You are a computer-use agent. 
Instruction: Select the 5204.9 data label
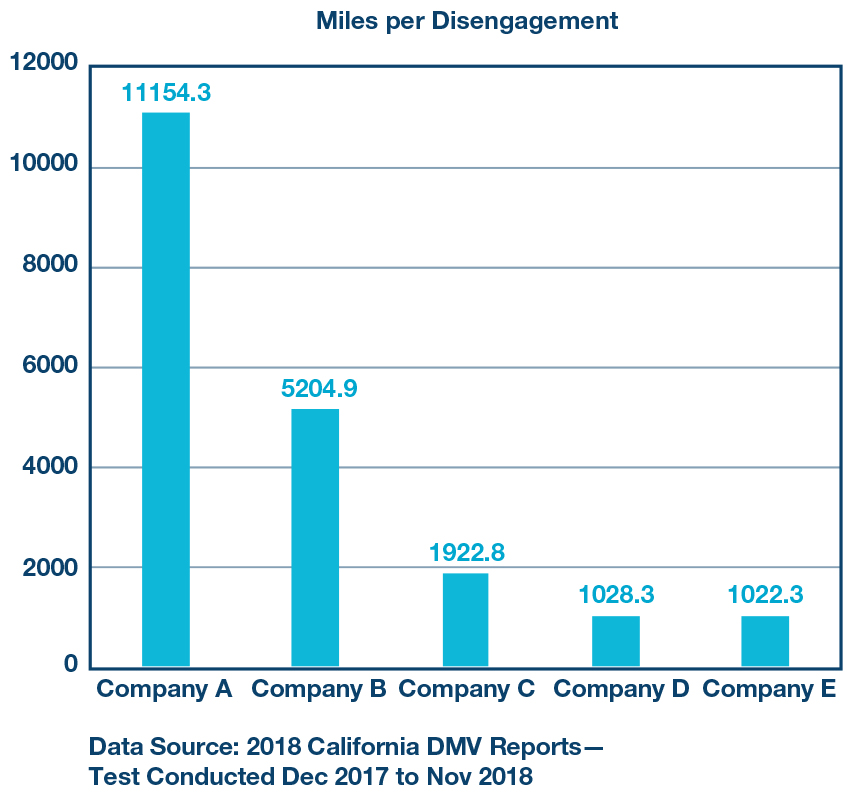[319, 389]
